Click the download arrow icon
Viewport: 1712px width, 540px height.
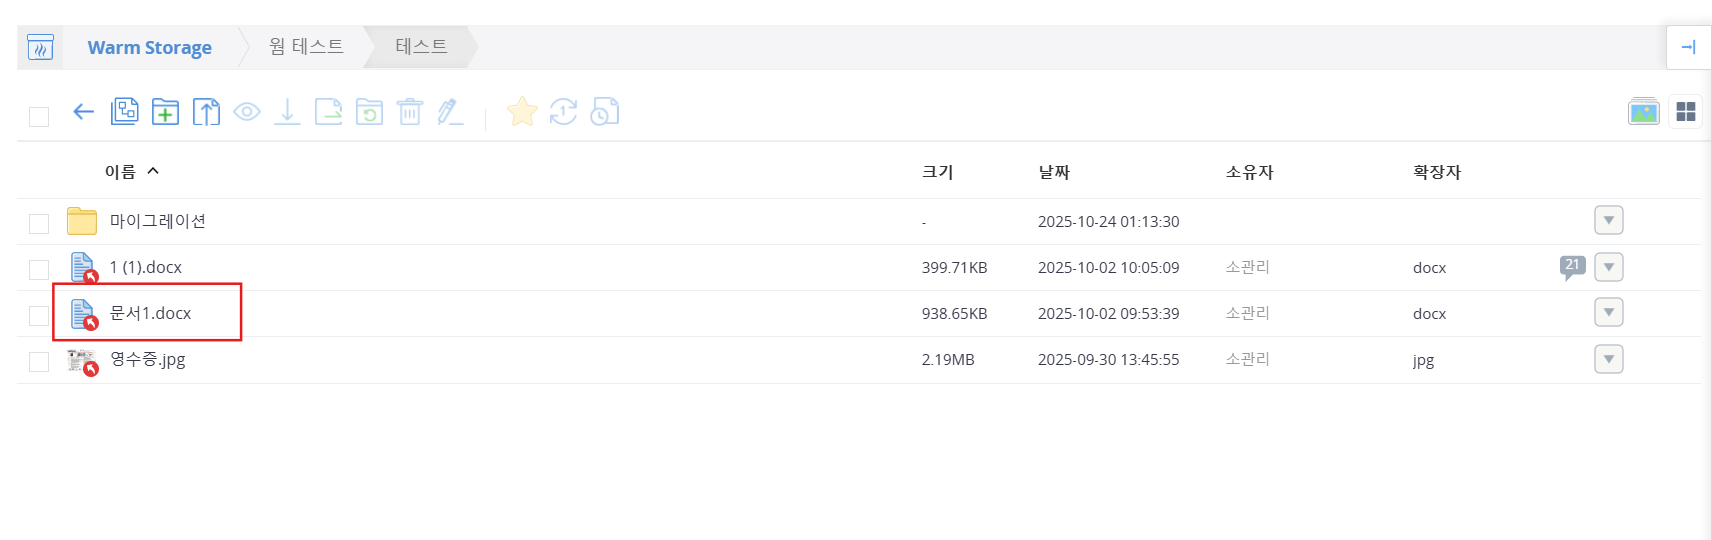coord(287,112)
